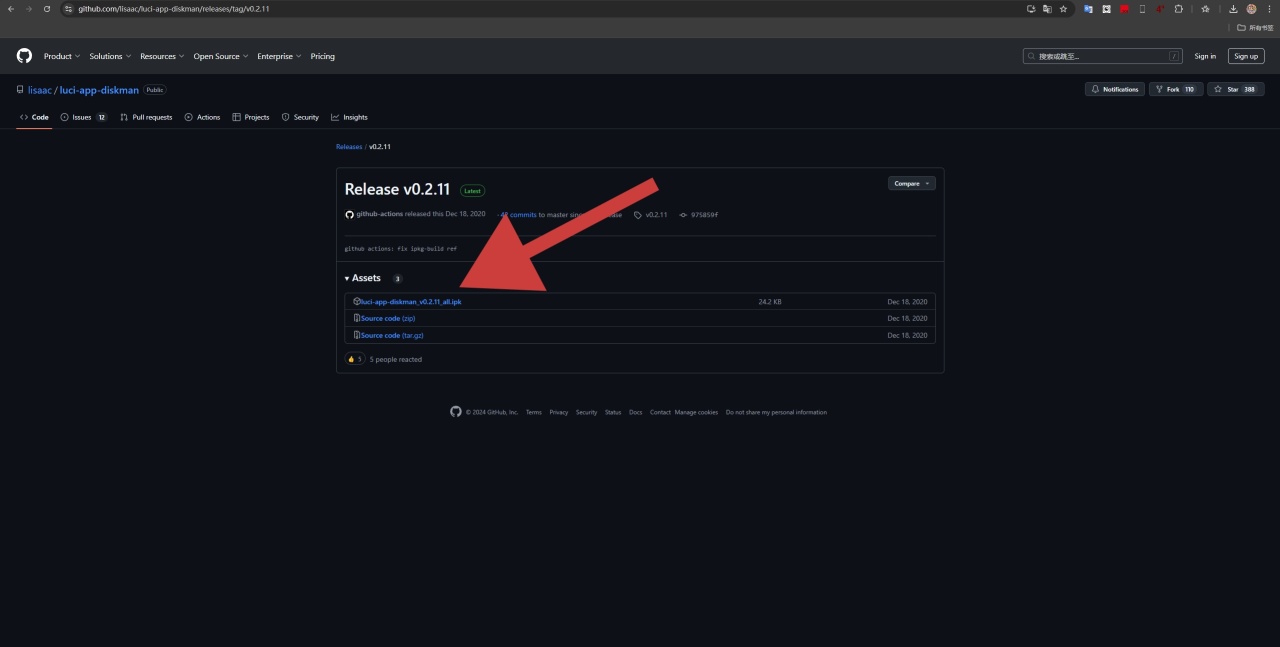Open the Pricing page

[322, 56]
